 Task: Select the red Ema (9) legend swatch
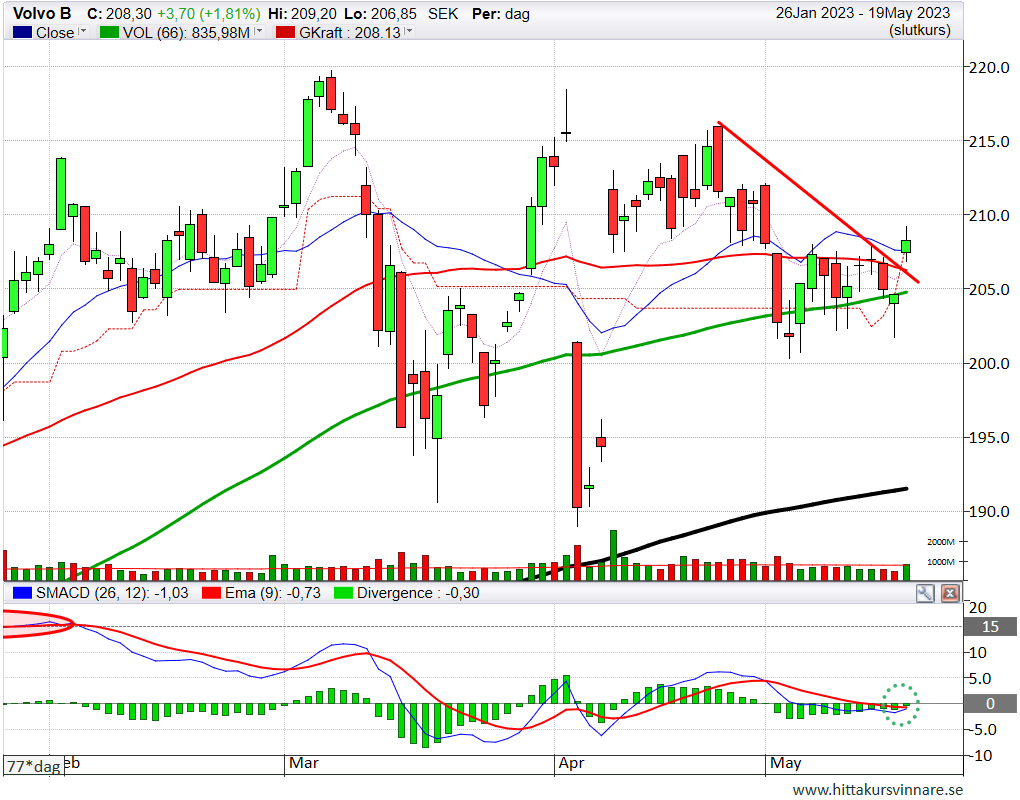211,593
